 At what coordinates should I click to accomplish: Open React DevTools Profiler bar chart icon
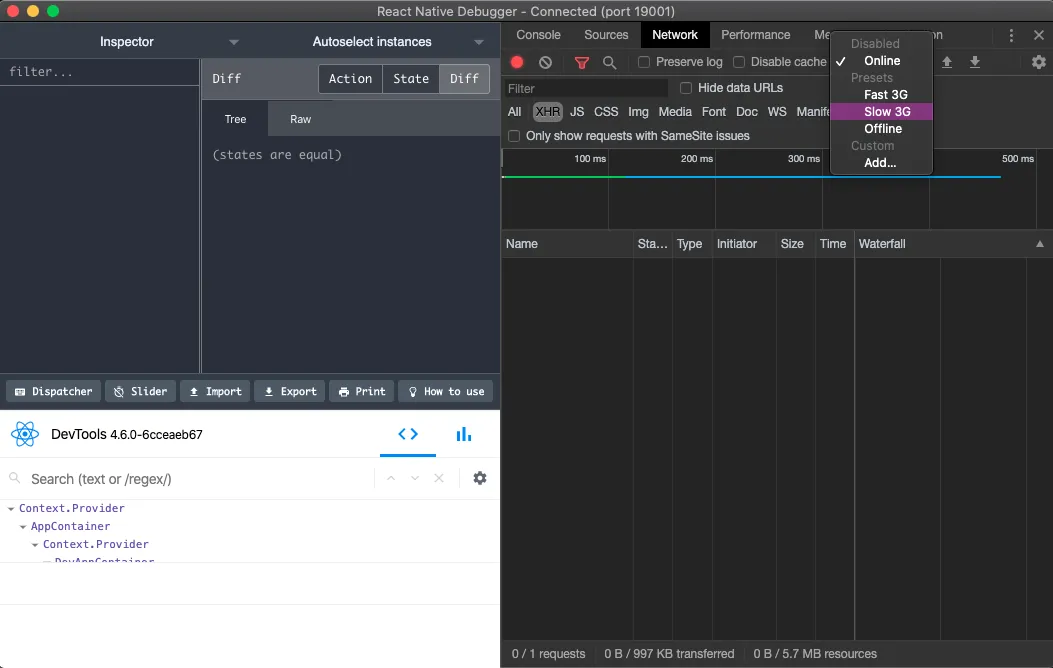[463, 434]
